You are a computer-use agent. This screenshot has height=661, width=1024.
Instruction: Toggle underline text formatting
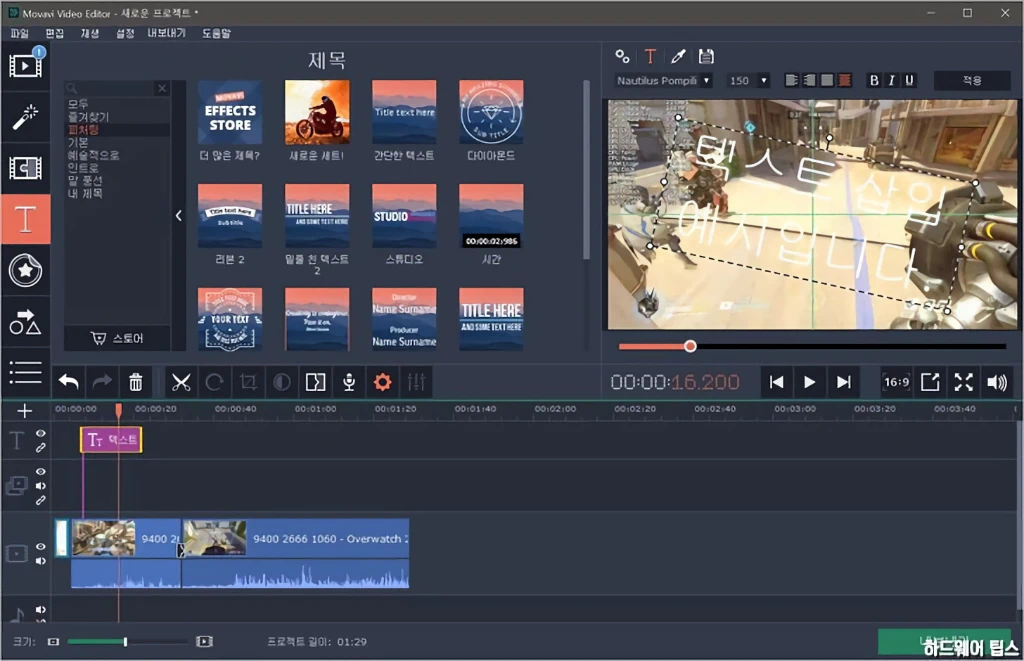(x=909, y=80)
